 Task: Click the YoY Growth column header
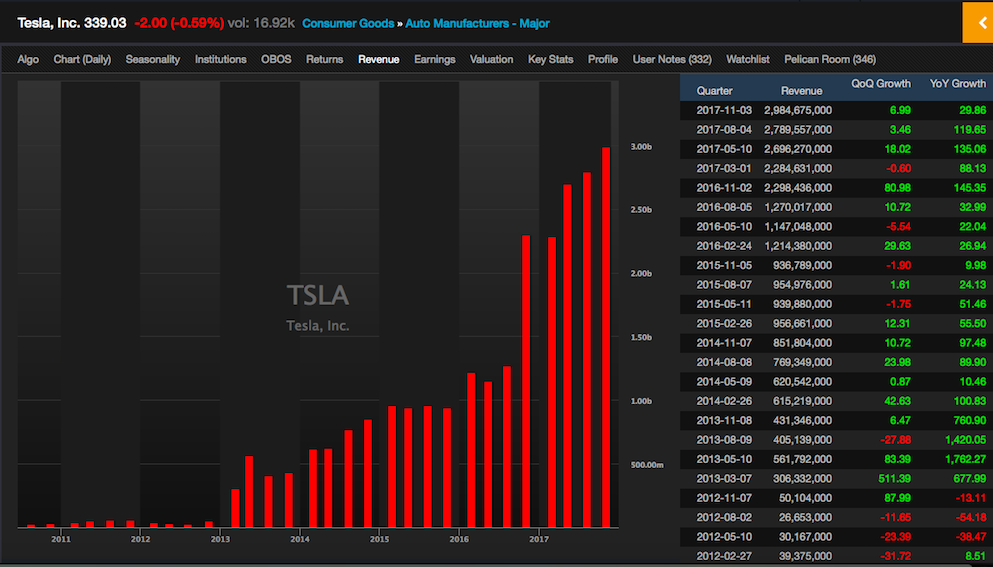[958, 84]
